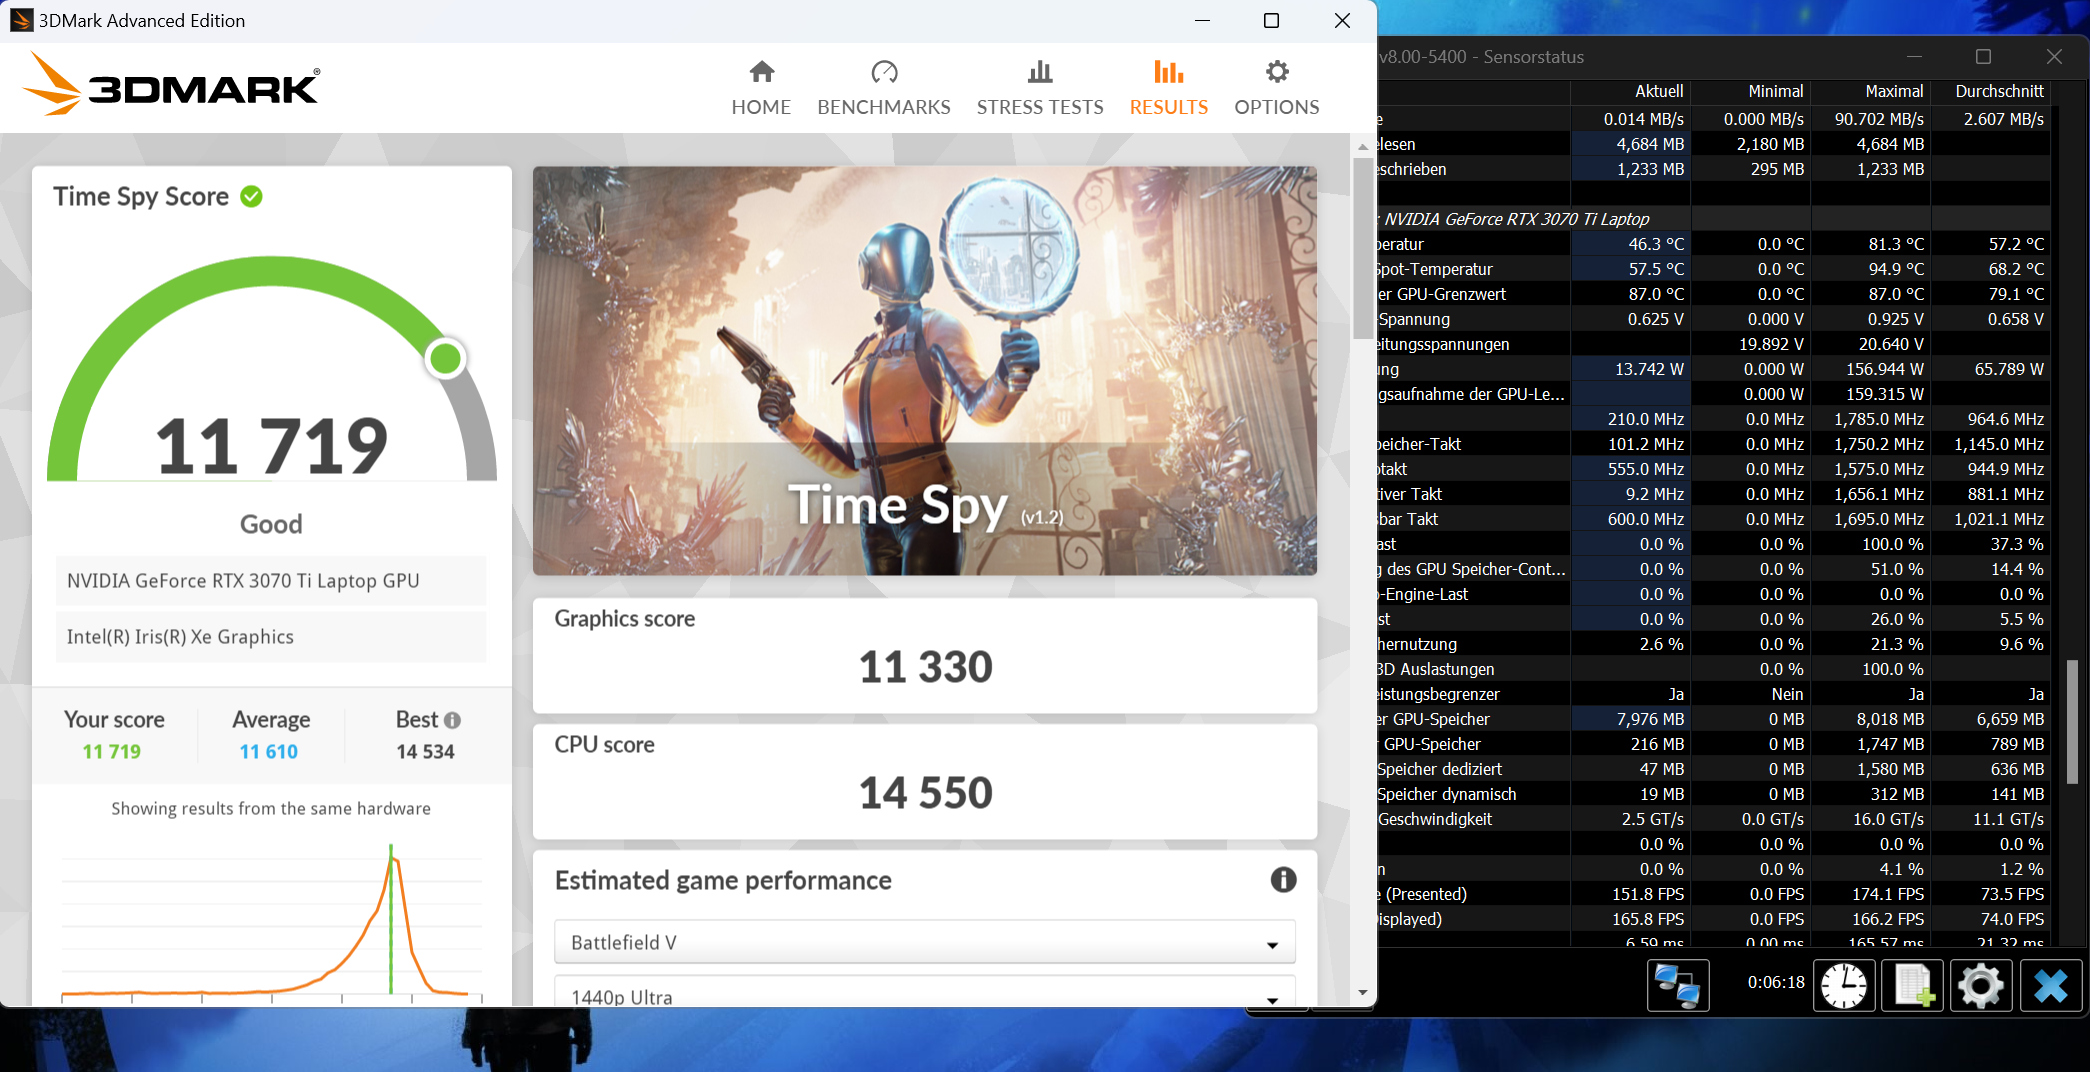Select the Geschwindigkeit sensor row

[1714, 819]
